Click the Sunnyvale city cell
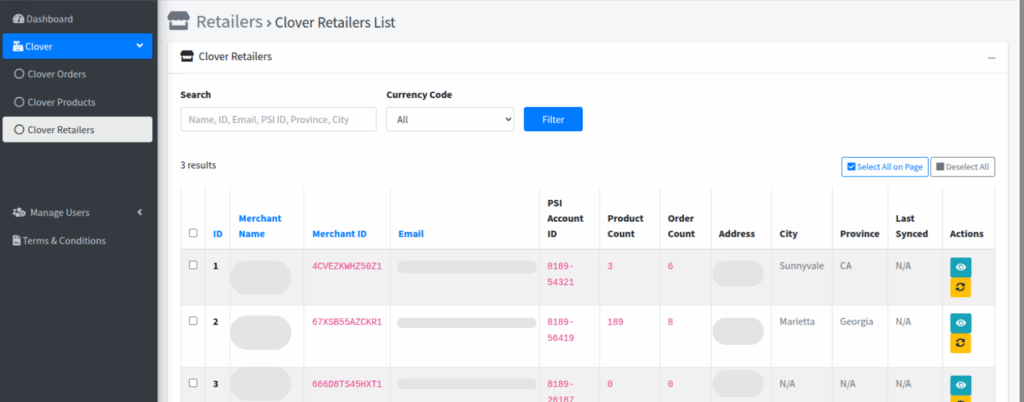The width and height of the screenshot is (1024, 402). point(801,266)
